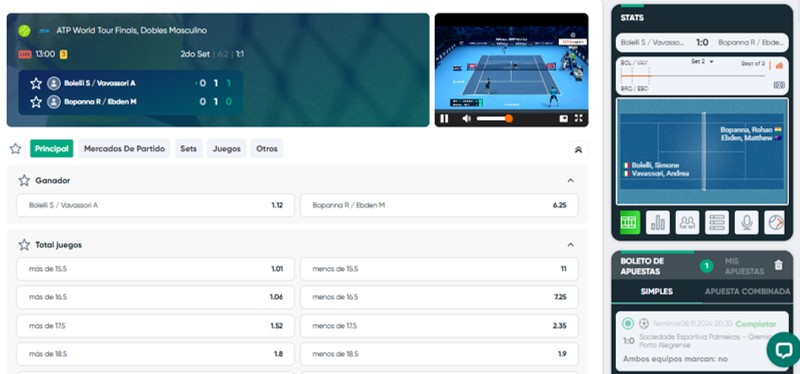800x374 pixels.
Task: Open the Otros tab
Action: tap(267, 148)
